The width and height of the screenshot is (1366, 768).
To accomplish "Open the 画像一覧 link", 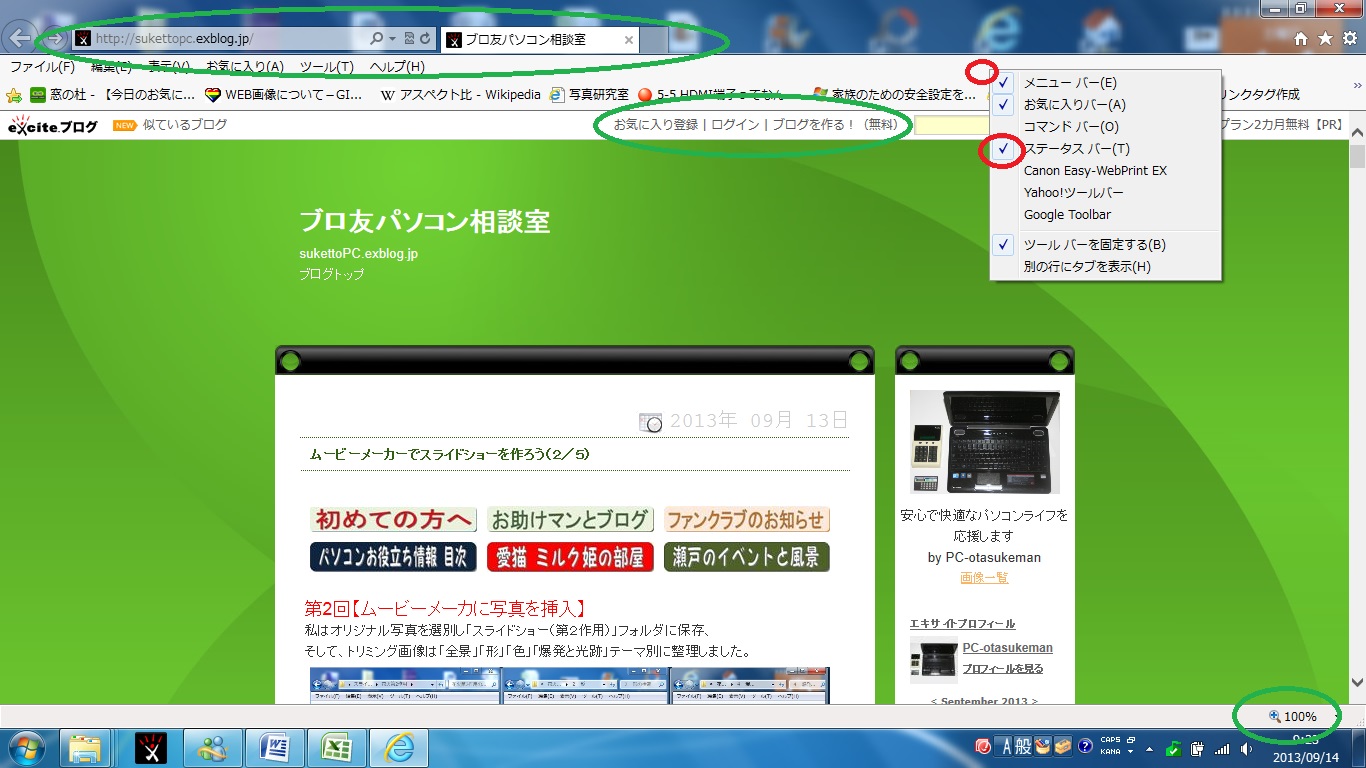I will tap(984, 578).
